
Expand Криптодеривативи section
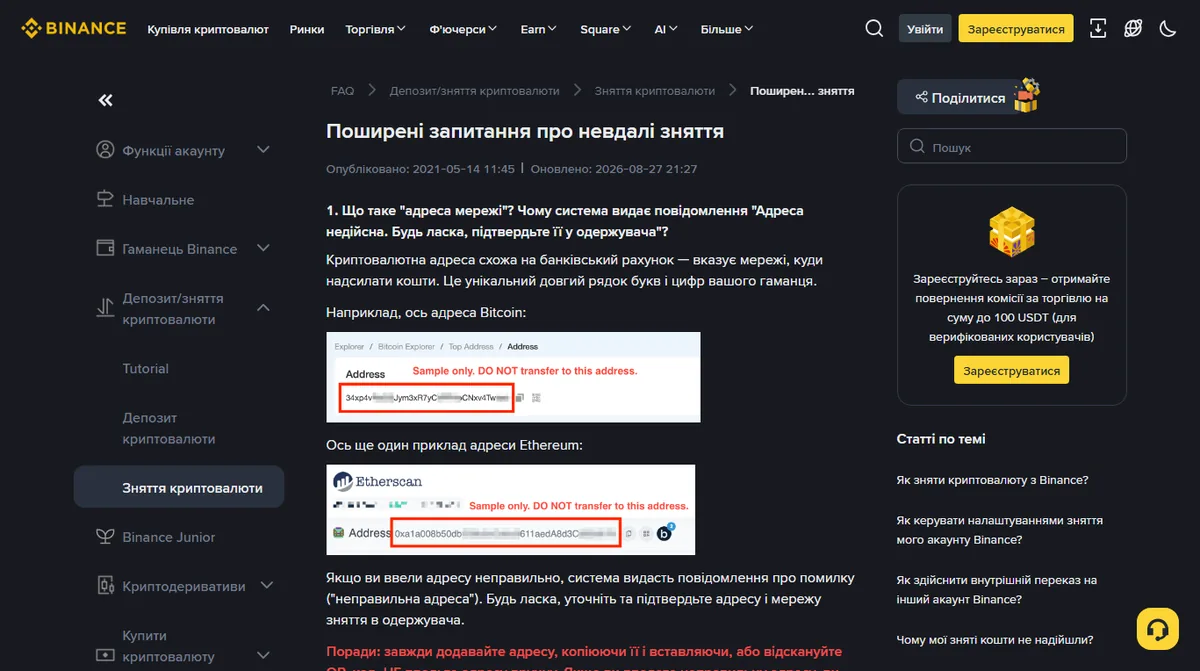click(266, 586)
